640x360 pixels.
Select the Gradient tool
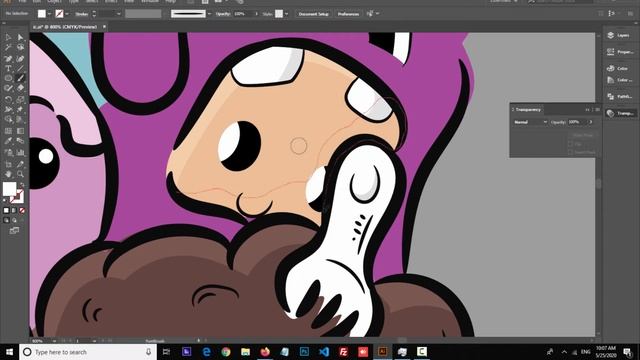pyautogui.click(x=20, y=131)
